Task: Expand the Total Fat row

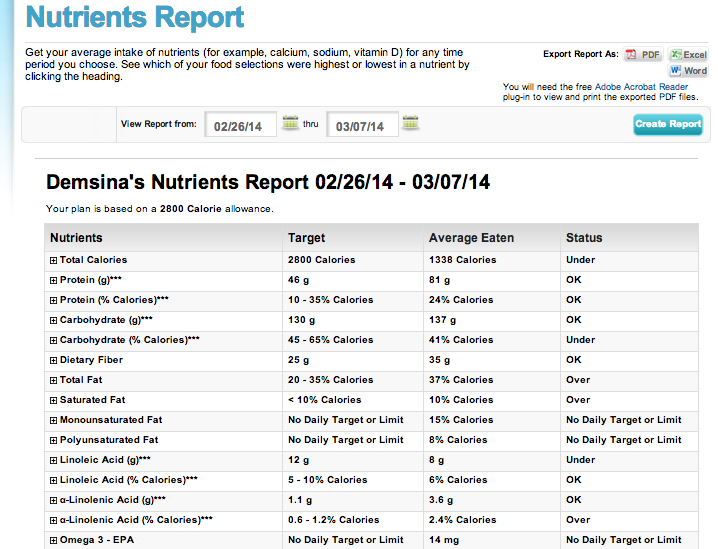Action: click(x=54, y=380)
